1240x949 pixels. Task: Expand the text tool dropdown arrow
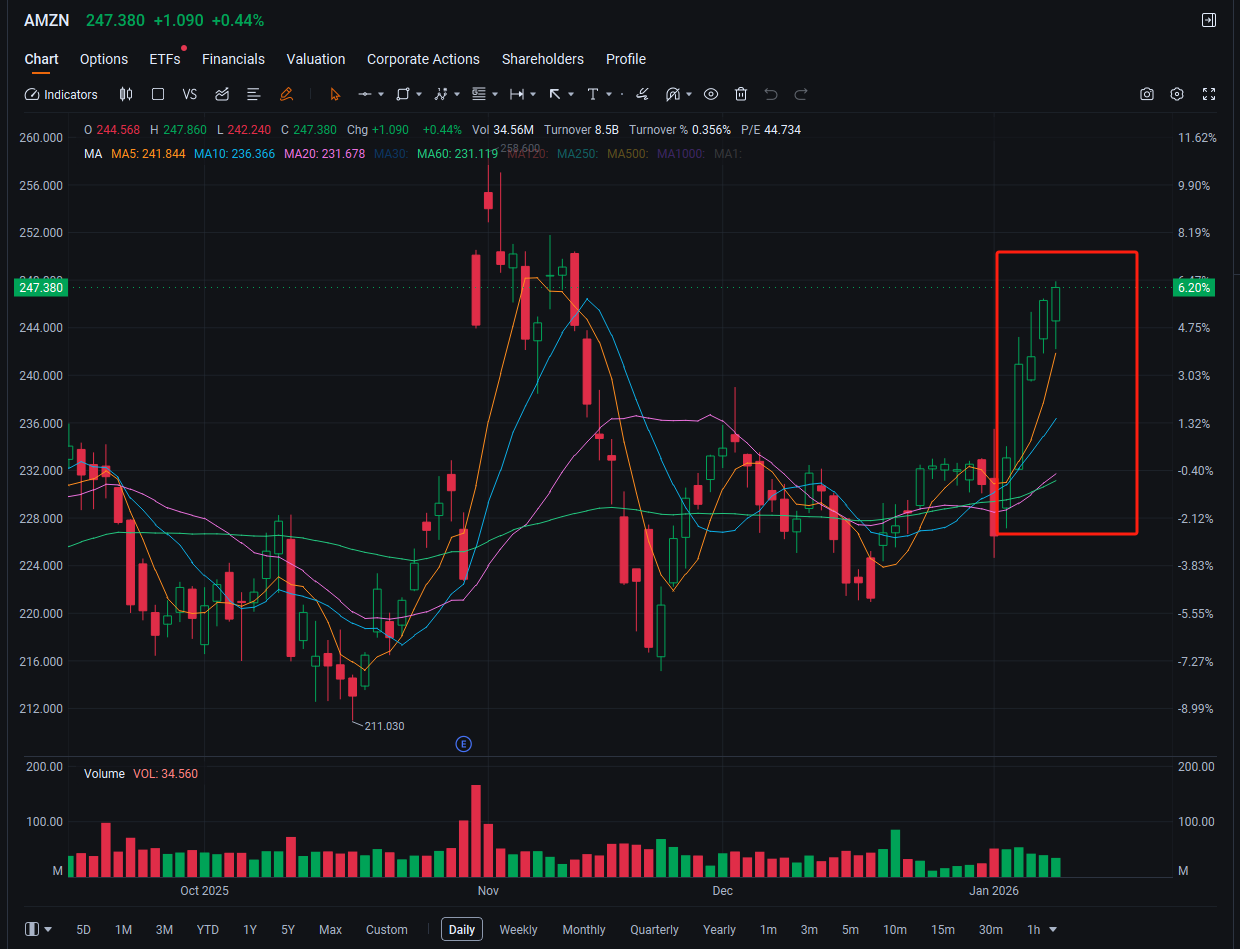[609, 94]
